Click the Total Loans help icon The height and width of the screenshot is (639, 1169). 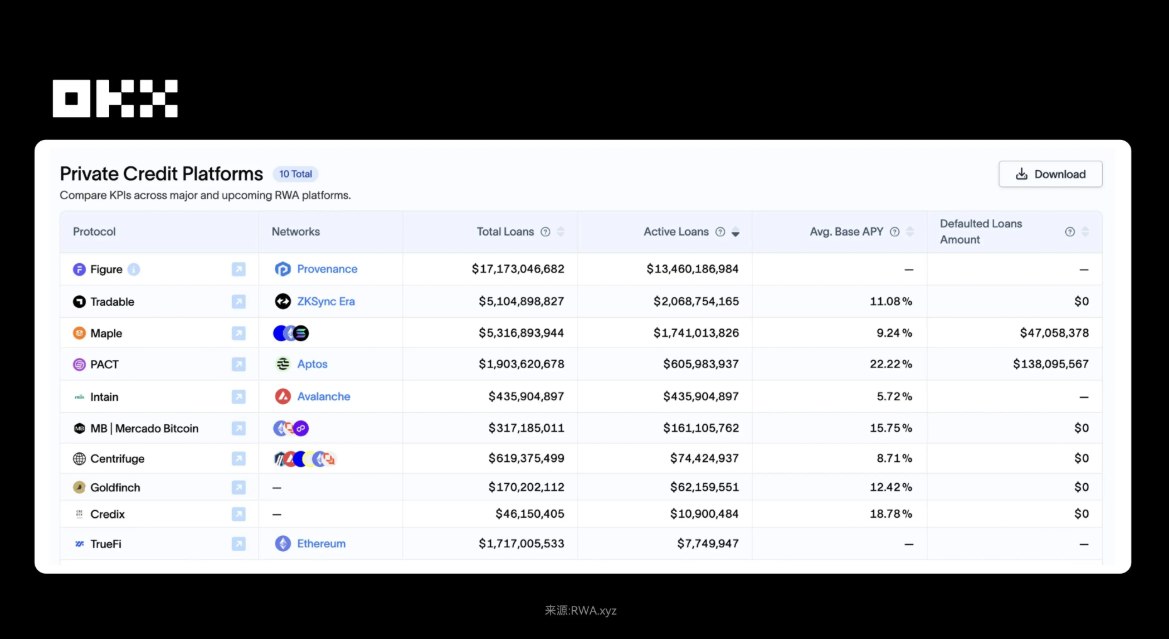545,232
